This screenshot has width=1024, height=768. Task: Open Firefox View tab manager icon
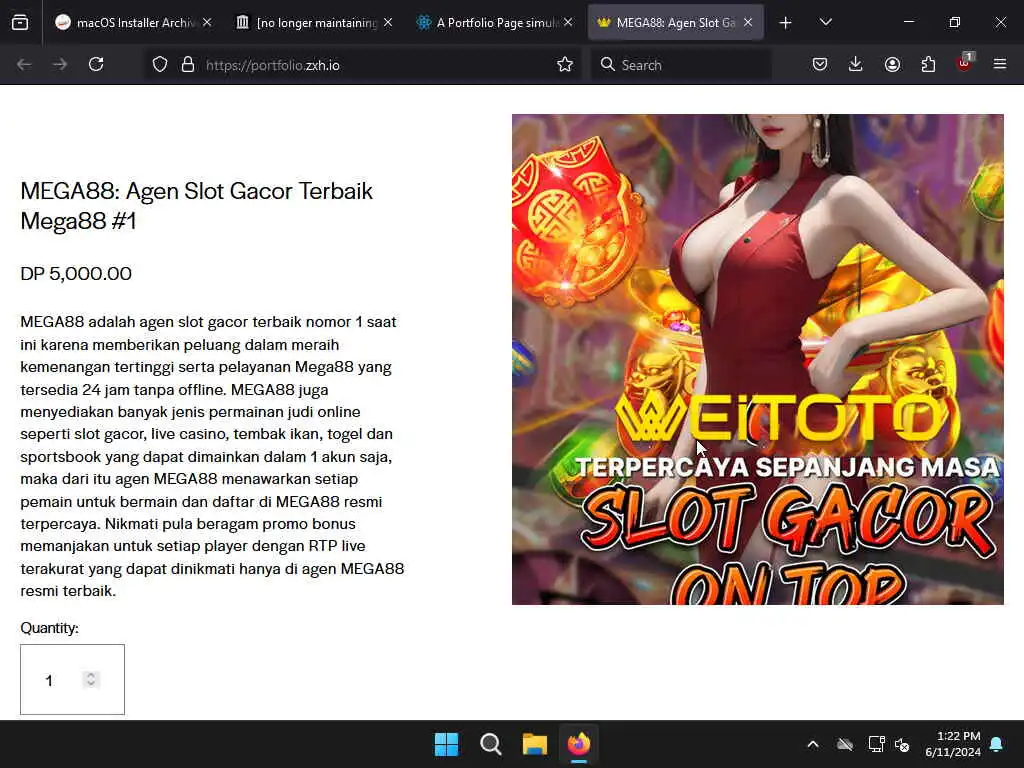tap(20, 23)
